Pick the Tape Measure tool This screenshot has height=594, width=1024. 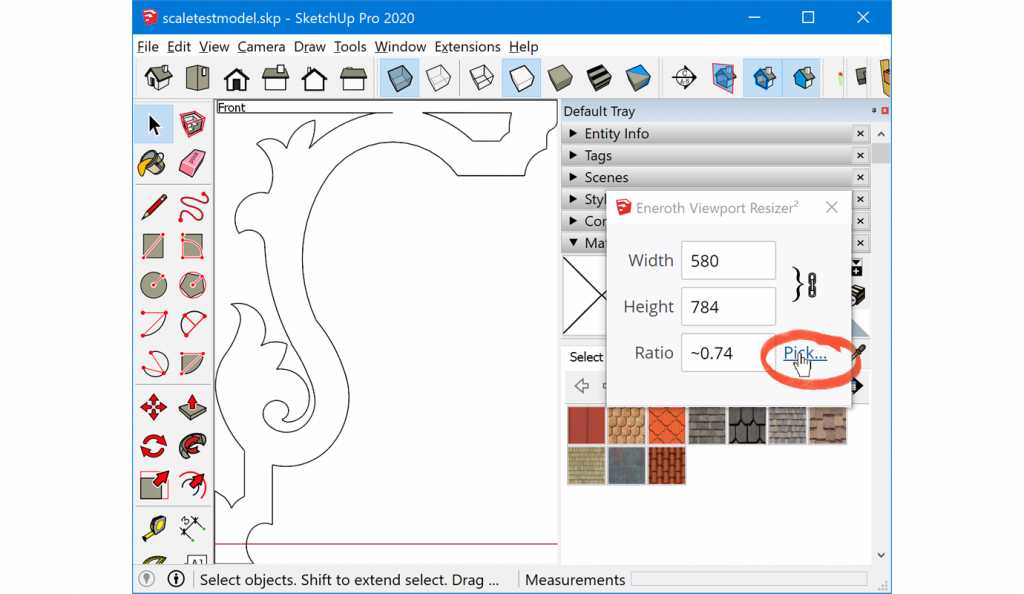(153, 527)
